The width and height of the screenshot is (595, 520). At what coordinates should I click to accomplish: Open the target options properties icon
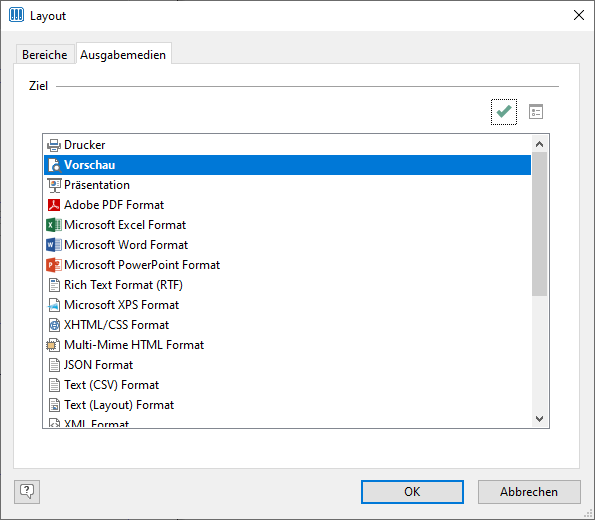click(536, 112)
